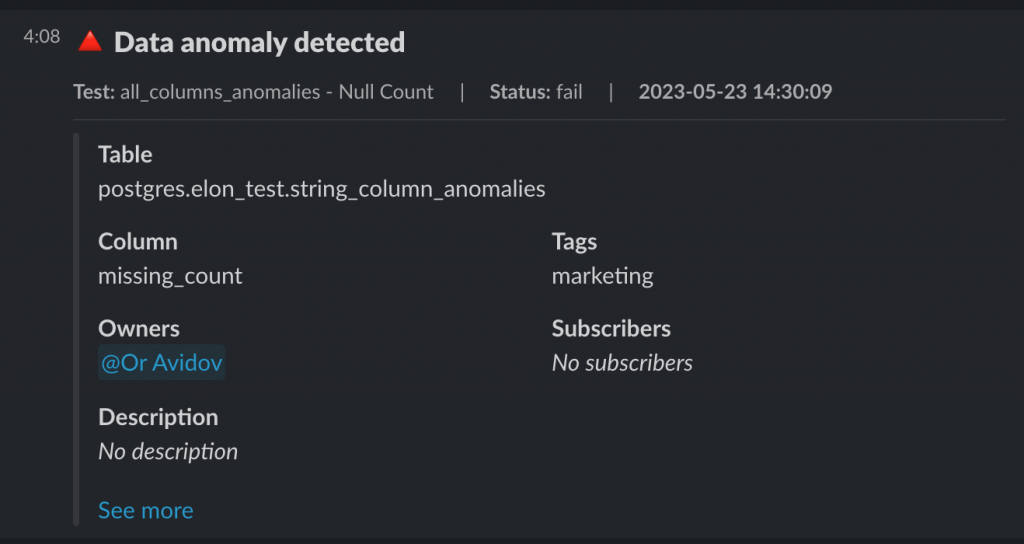Click the 4:08 message timestamp

click(42, 37)
